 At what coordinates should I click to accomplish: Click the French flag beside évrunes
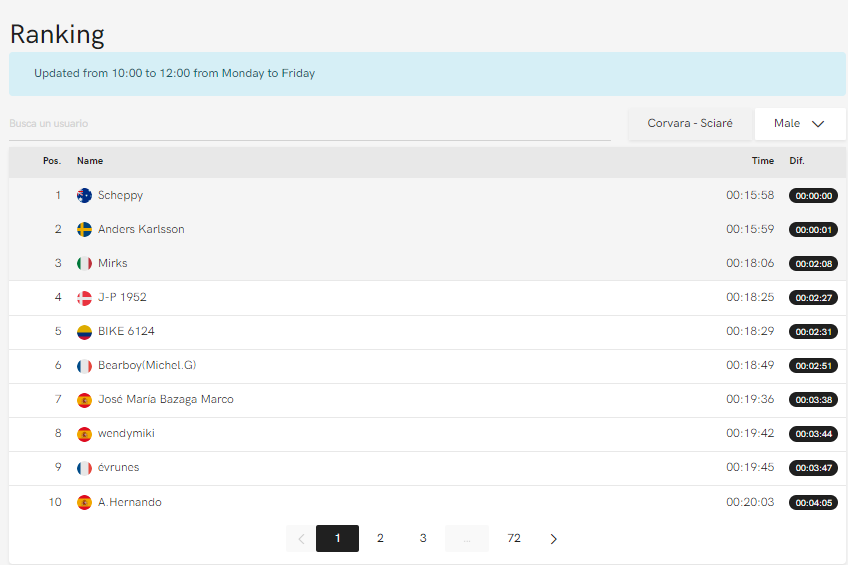(x=84, y=468)
